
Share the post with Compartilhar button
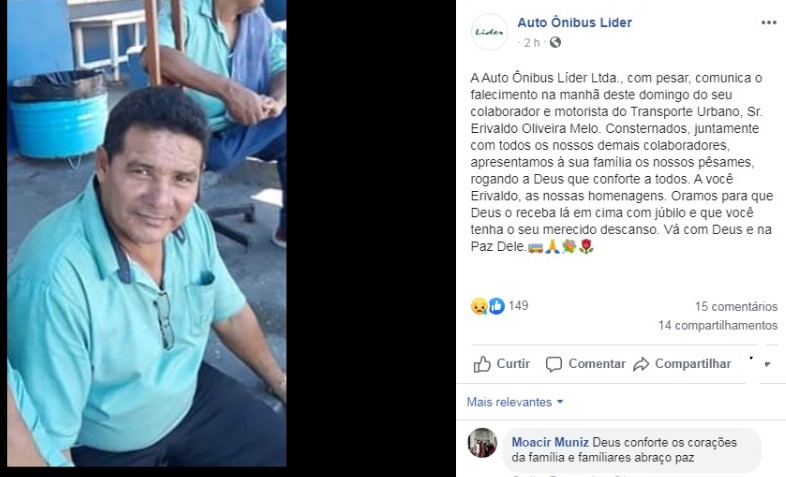682,364
